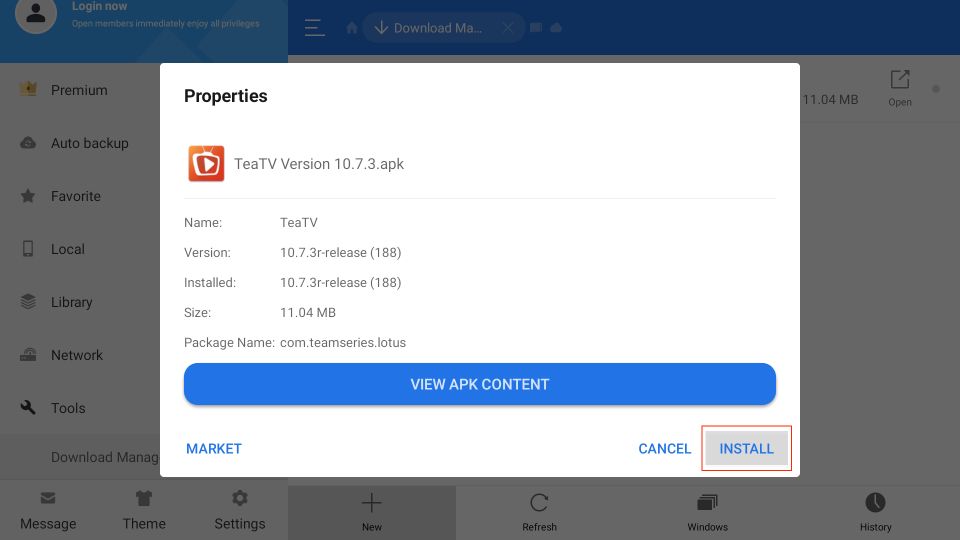
Task: Close the Download Manager tab
Action: (508, 28)
